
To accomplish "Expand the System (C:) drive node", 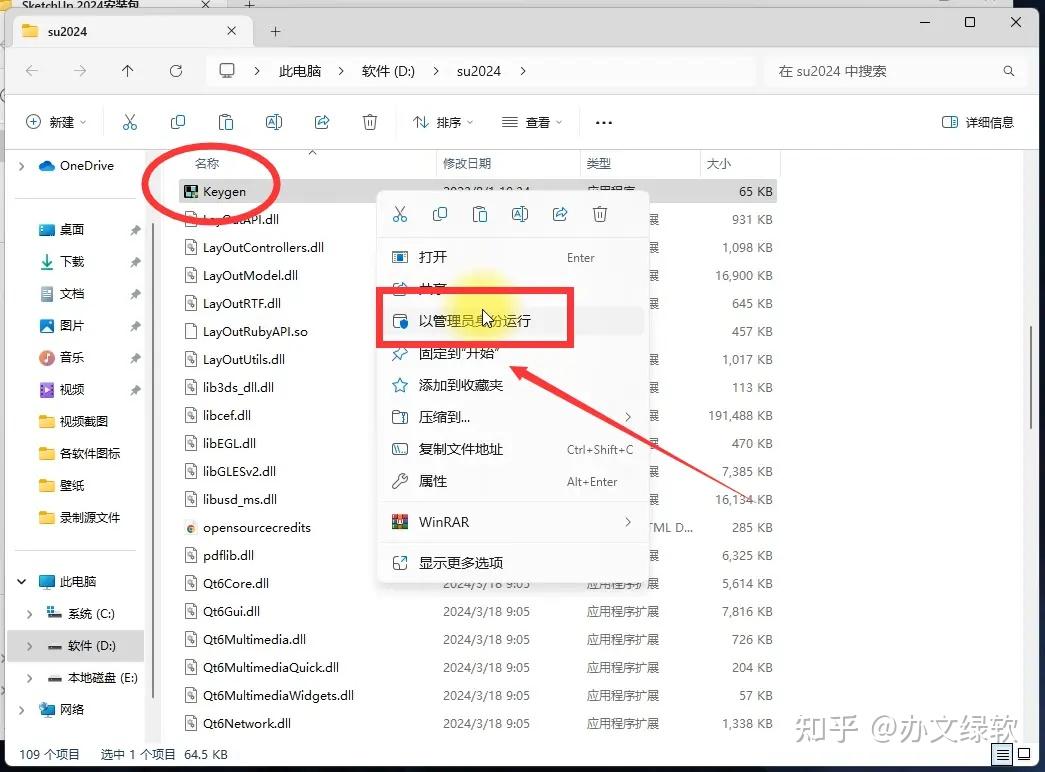I will pos(29,614).
